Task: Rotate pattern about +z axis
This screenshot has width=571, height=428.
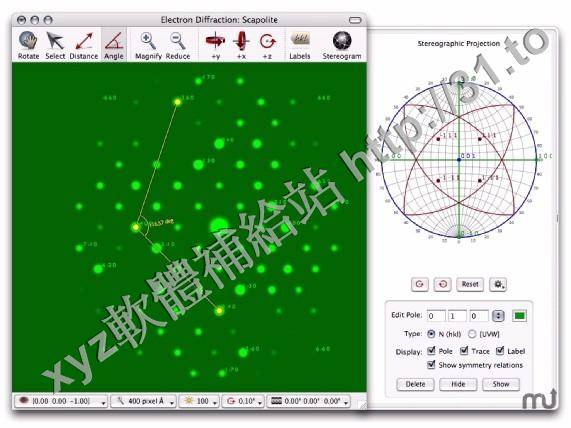Action: (x=267, y=45)
